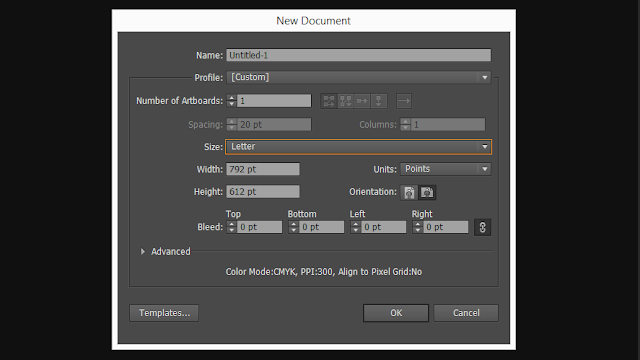
Task: Open the Units dropdown showing Points
Action: click(445, 169)
